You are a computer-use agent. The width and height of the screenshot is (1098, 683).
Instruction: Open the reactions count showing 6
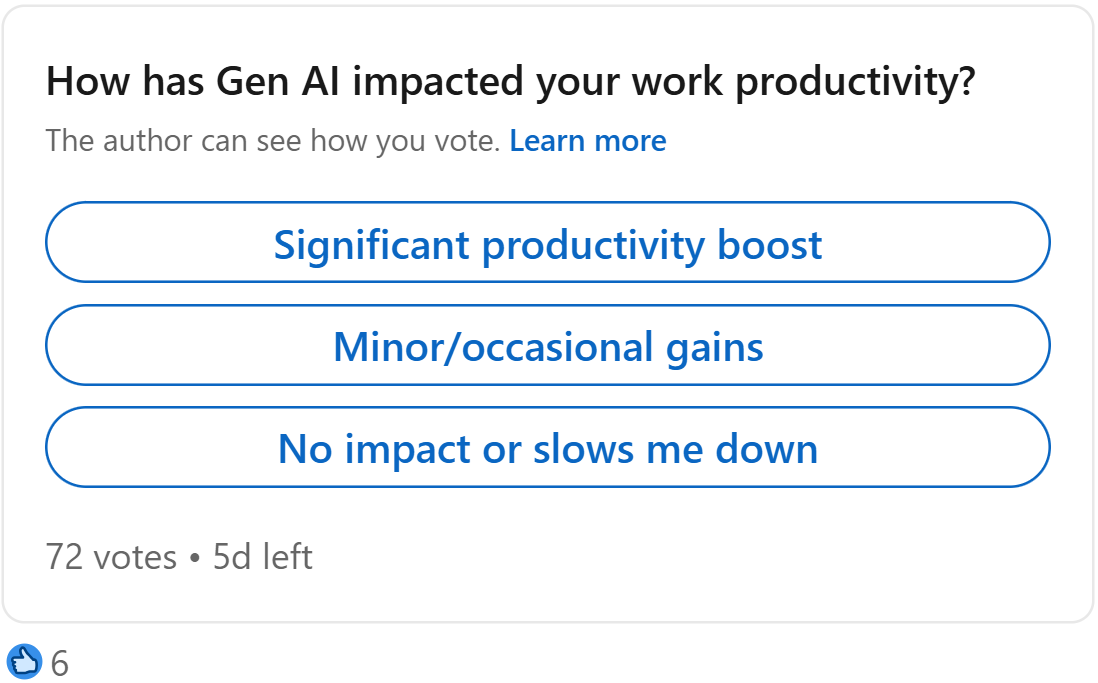tap(60, 663)
